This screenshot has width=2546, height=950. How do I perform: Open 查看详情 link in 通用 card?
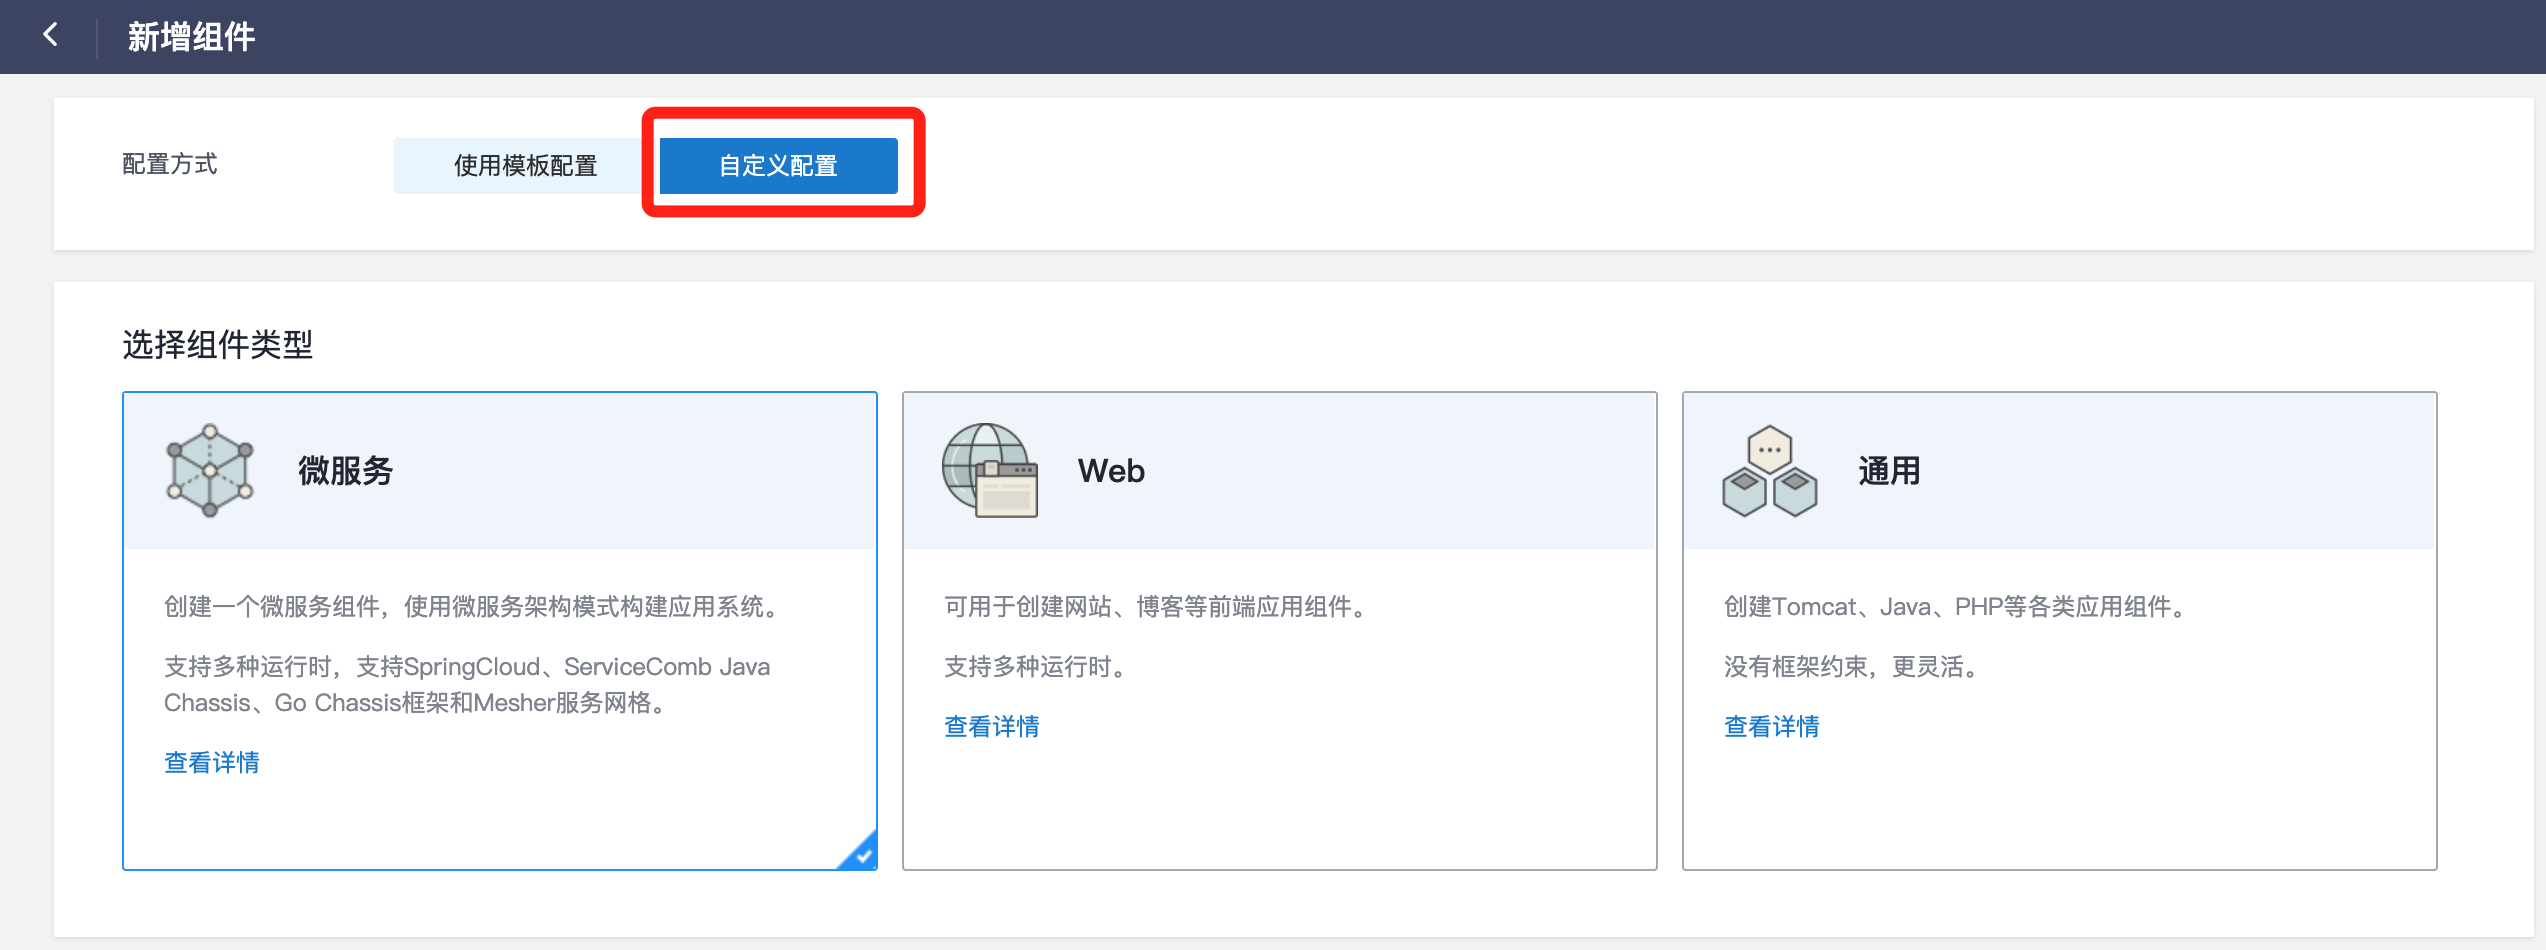1772,726
